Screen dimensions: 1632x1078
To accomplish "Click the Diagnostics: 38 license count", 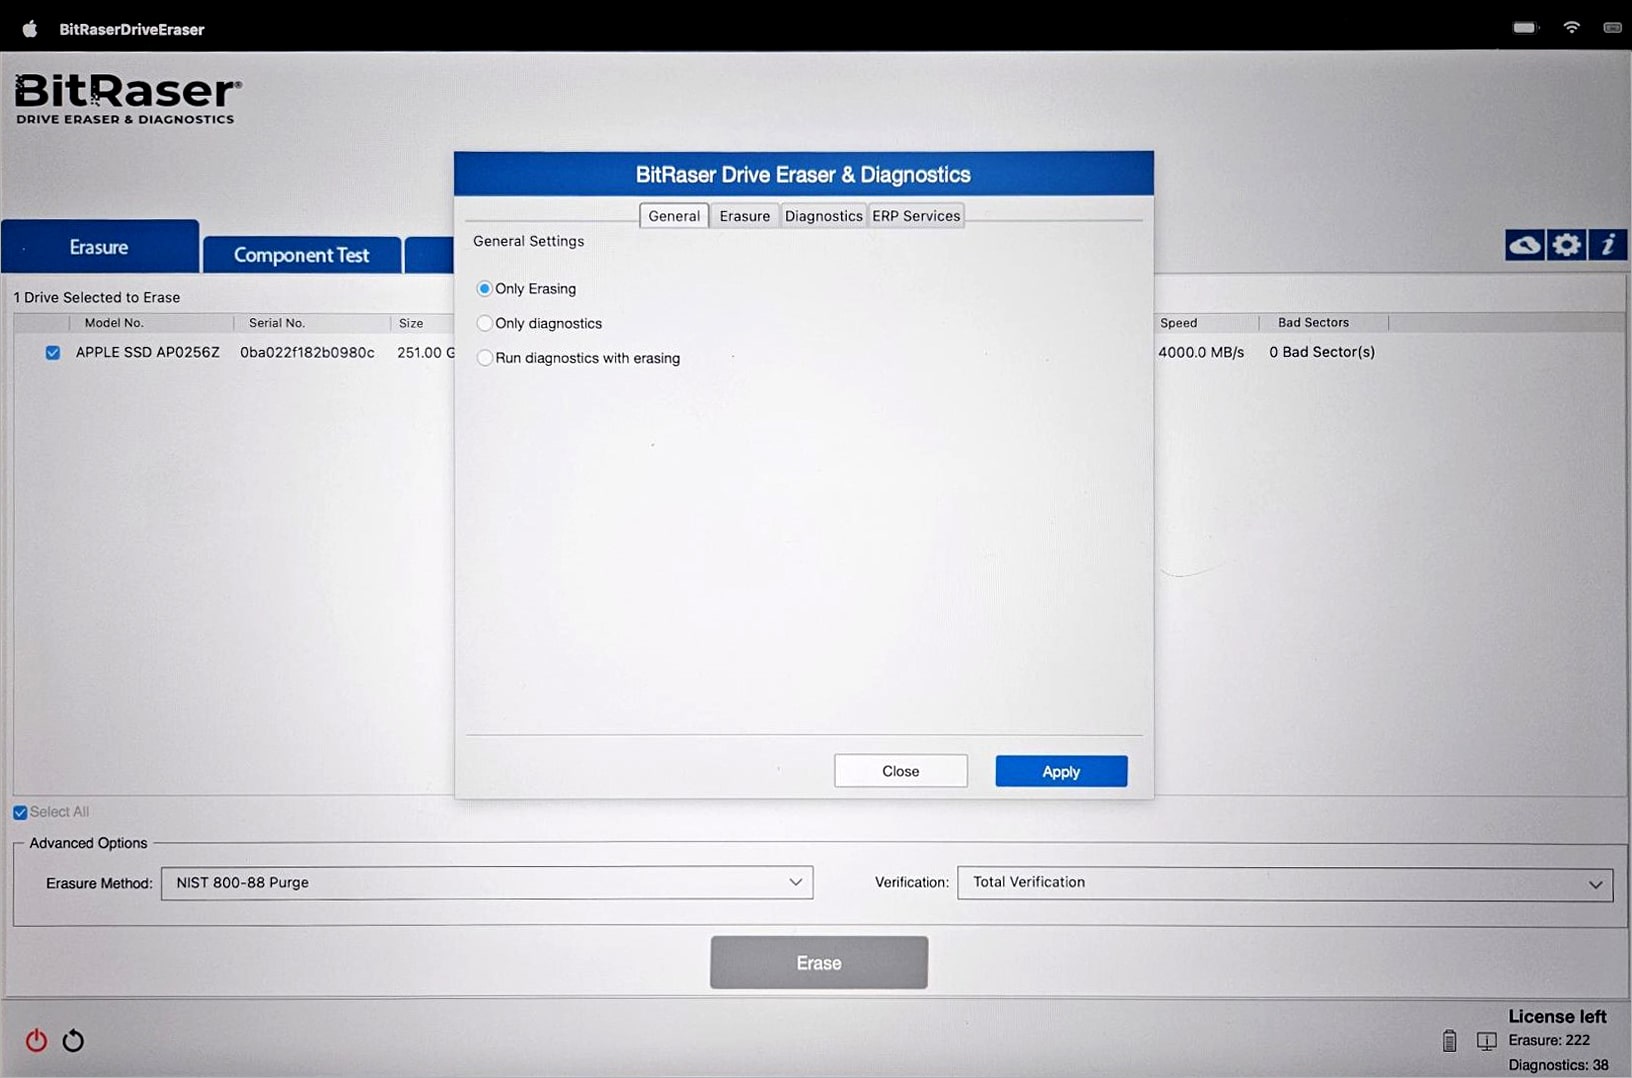I will point(1558,1065).
